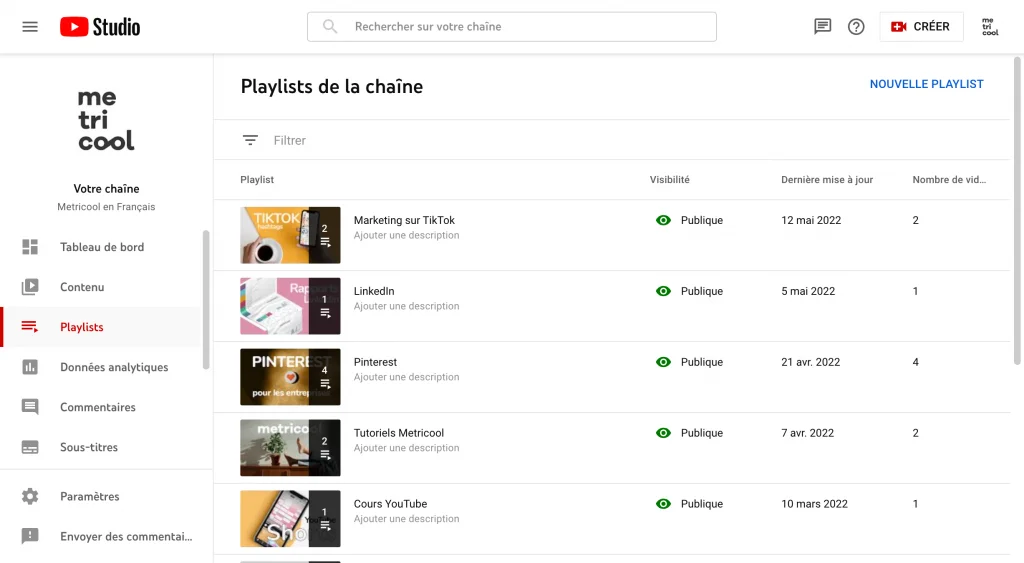The width and height of the screenshot is (1024, 563).
Task: Click the Paramètres gear icon
Action: click(30, 496)
